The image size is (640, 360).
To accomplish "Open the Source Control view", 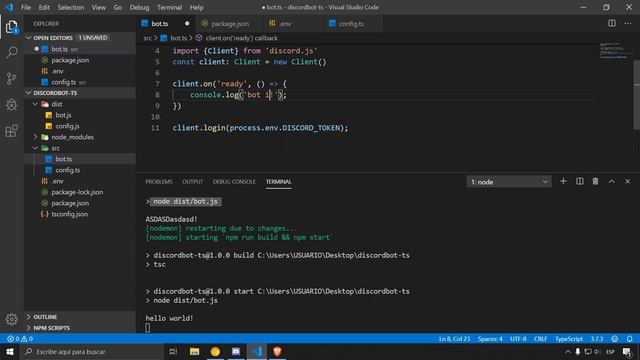I will pyautogui.click(x=12, y=78).
